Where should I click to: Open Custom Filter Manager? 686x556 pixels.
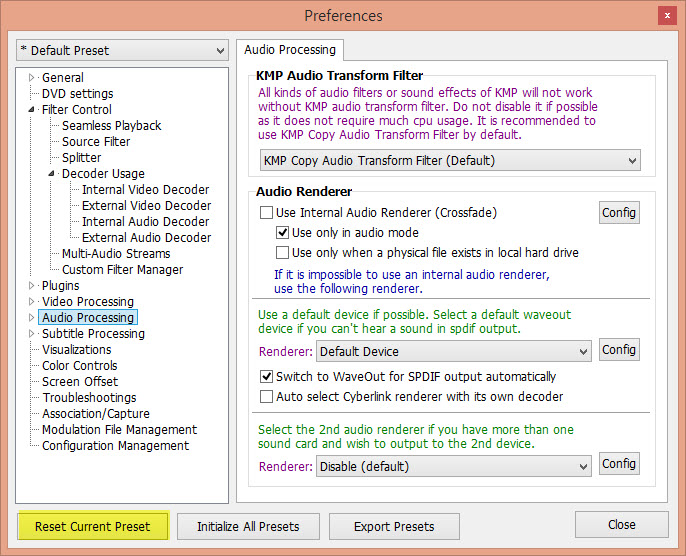click(122, 269)
